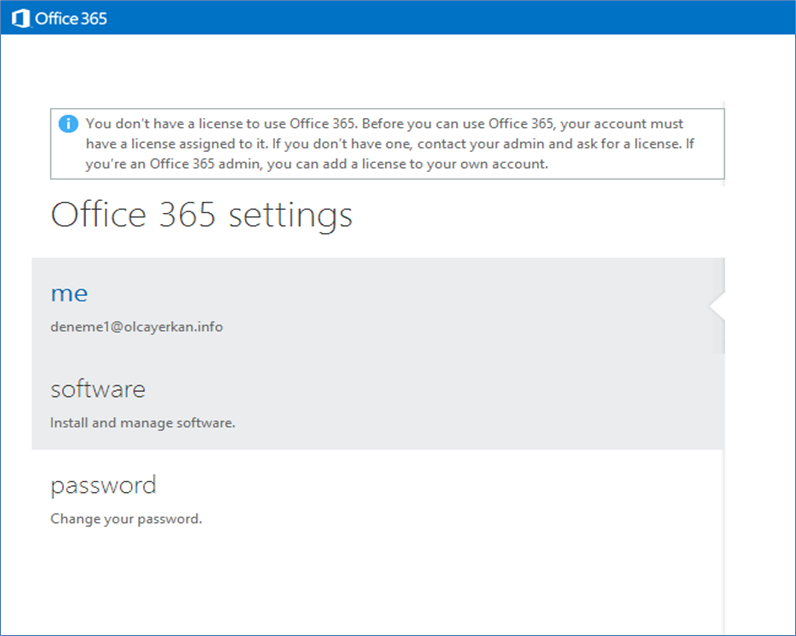Click the license notice box border area
796x636 pixels.
coord(387,109)
